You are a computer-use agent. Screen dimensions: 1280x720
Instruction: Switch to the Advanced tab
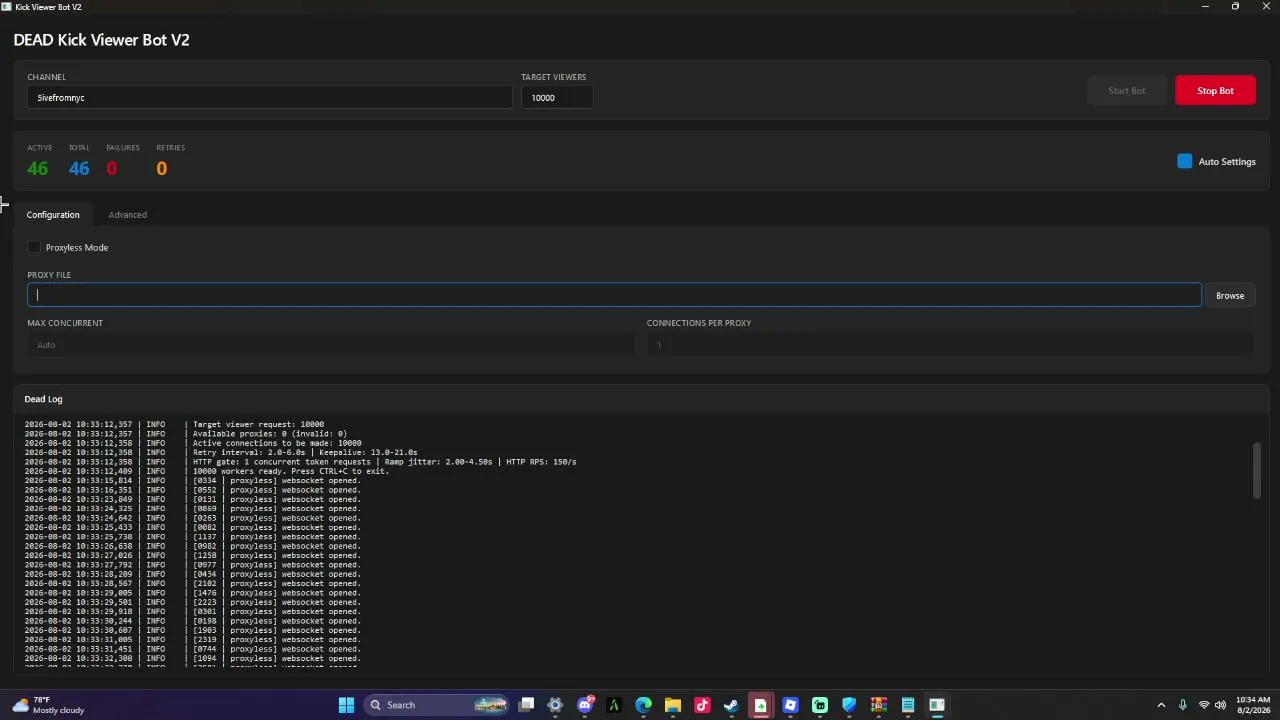[127, 214]
